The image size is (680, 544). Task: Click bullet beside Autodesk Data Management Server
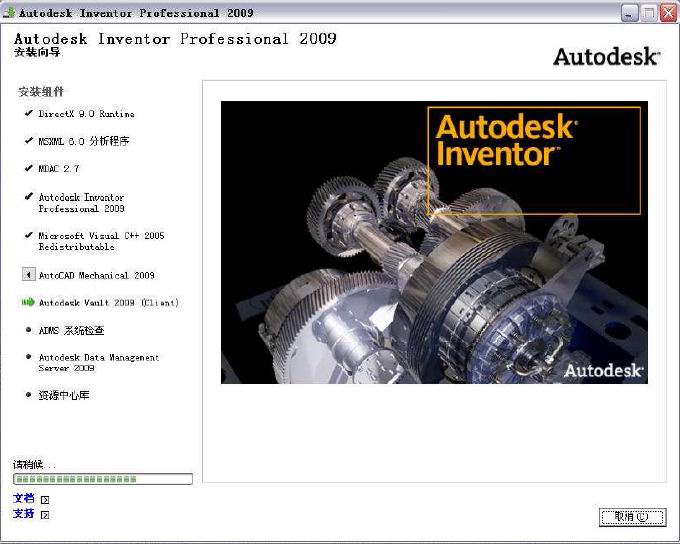[x=29, y=357]
